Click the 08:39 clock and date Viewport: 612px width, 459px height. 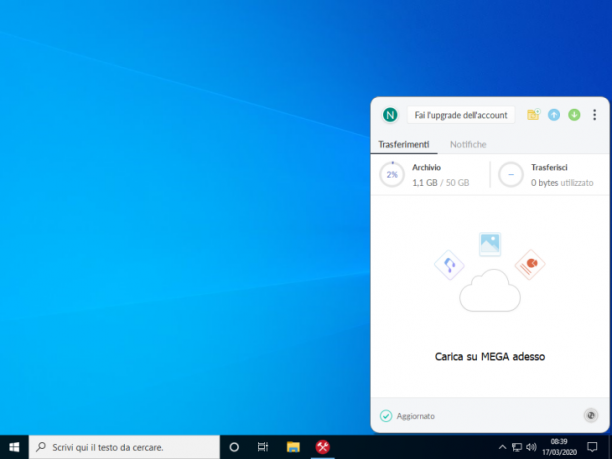coord(559,447)
